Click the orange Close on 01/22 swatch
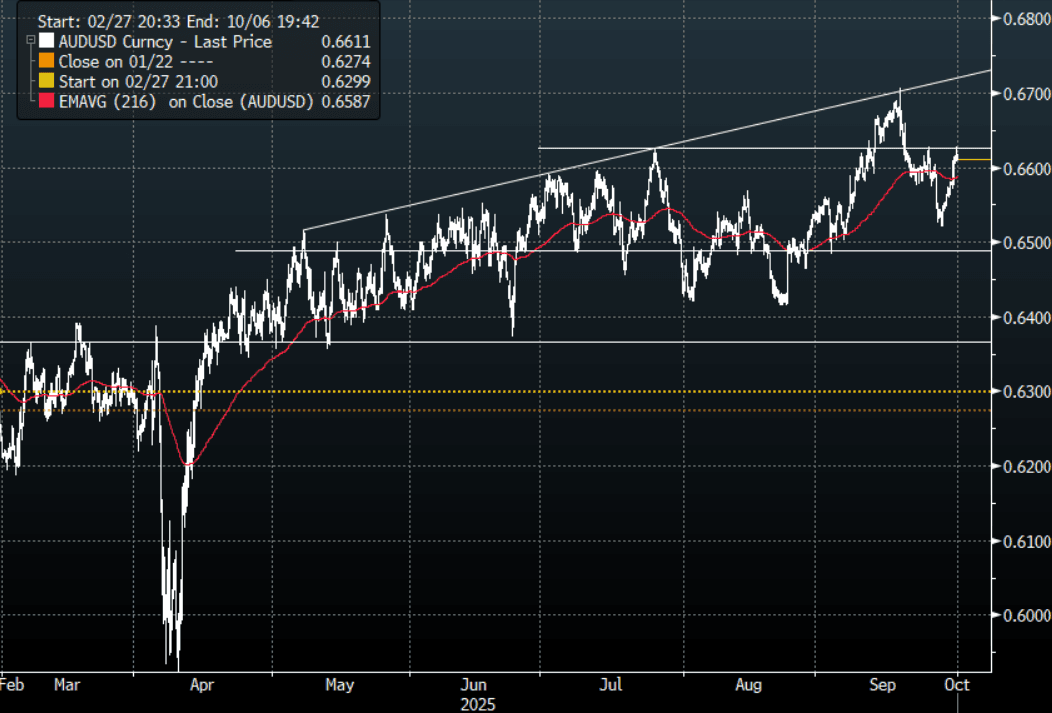This screenshot has height=713, width=1052. tap(45, 61)
